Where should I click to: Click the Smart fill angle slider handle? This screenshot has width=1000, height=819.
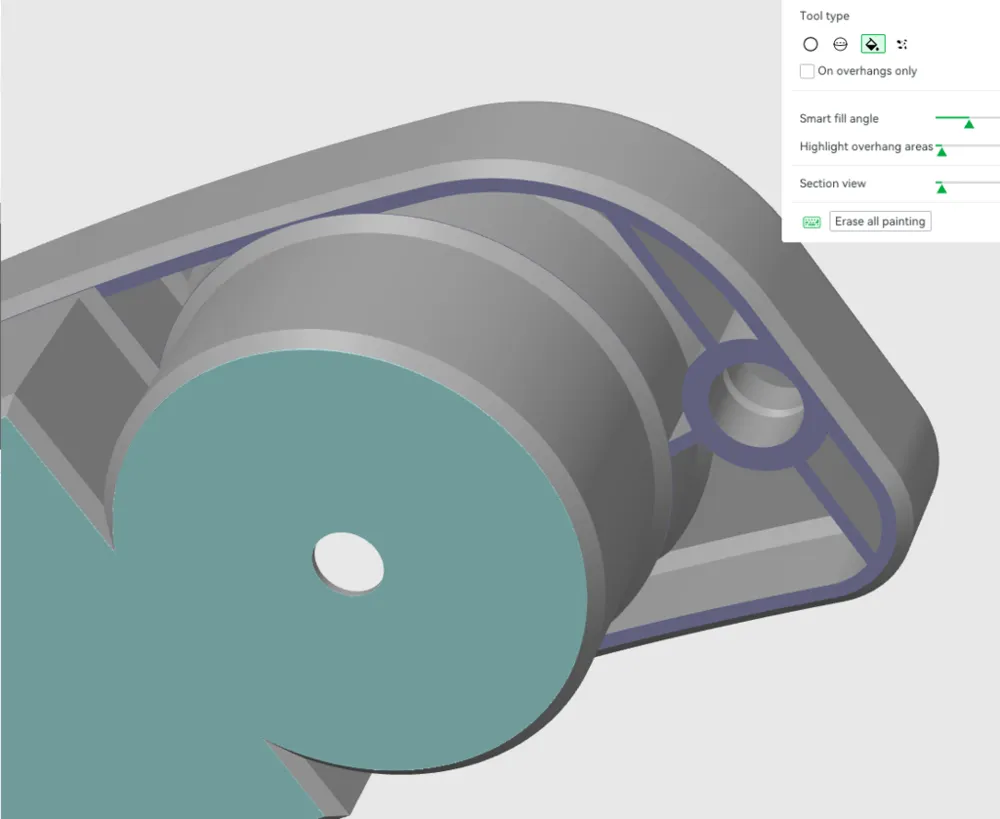(969, 123)
